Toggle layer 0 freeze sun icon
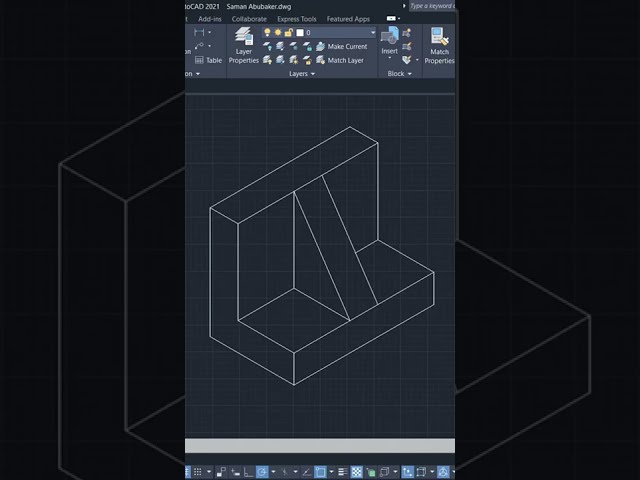The image size is (640, 480). 278,32
